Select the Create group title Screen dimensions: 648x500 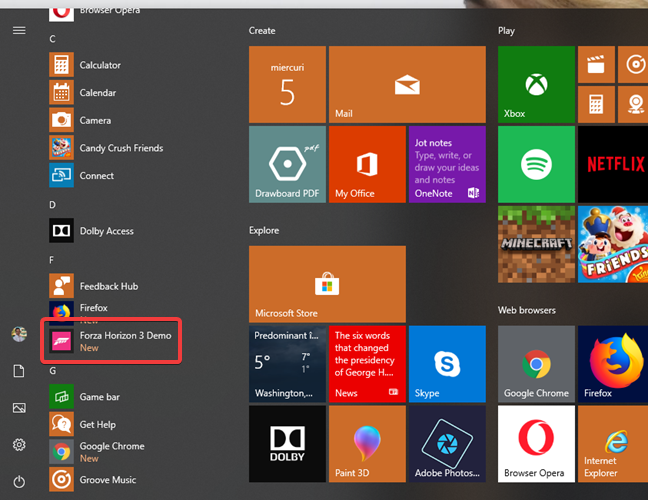(262, 31)
